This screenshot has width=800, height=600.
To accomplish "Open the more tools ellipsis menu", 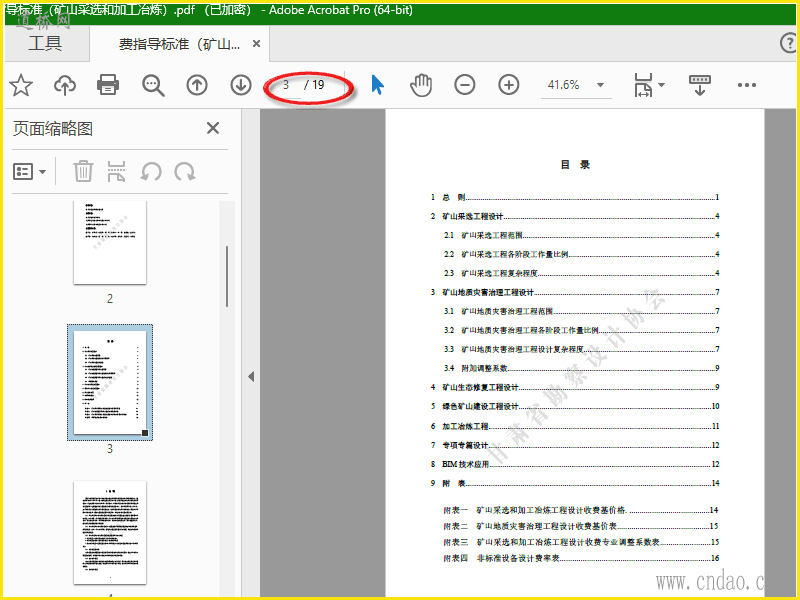I will coord(746,85).
